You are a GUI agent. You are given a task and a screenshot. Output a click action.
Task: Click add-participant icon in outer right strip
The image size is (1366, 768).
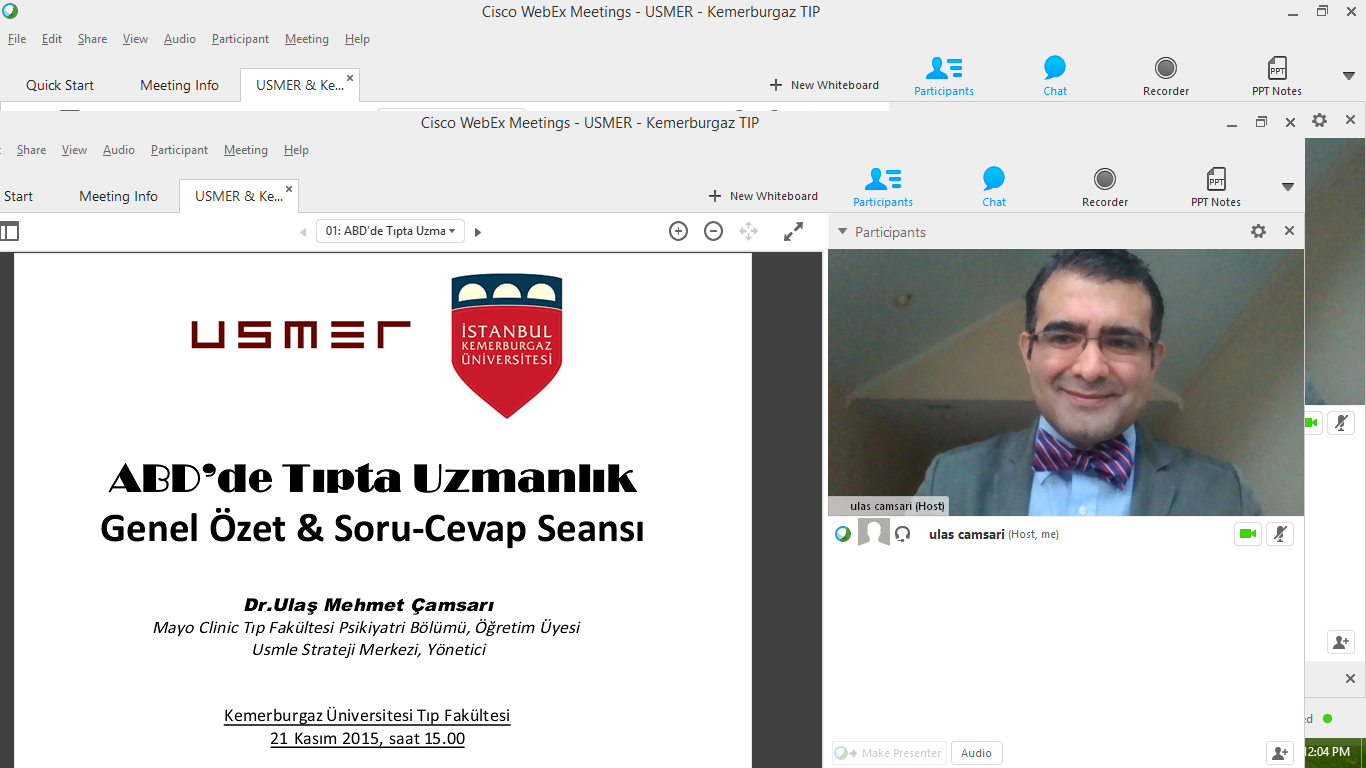1341,642
